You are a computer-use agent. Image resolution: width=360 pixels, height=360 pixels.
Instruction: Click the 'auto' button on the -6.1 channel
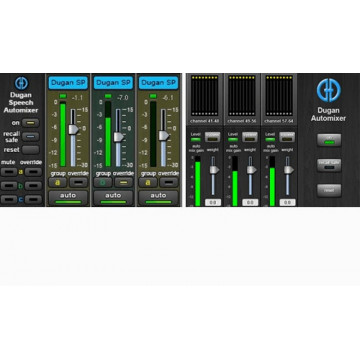tap(158, 197)
